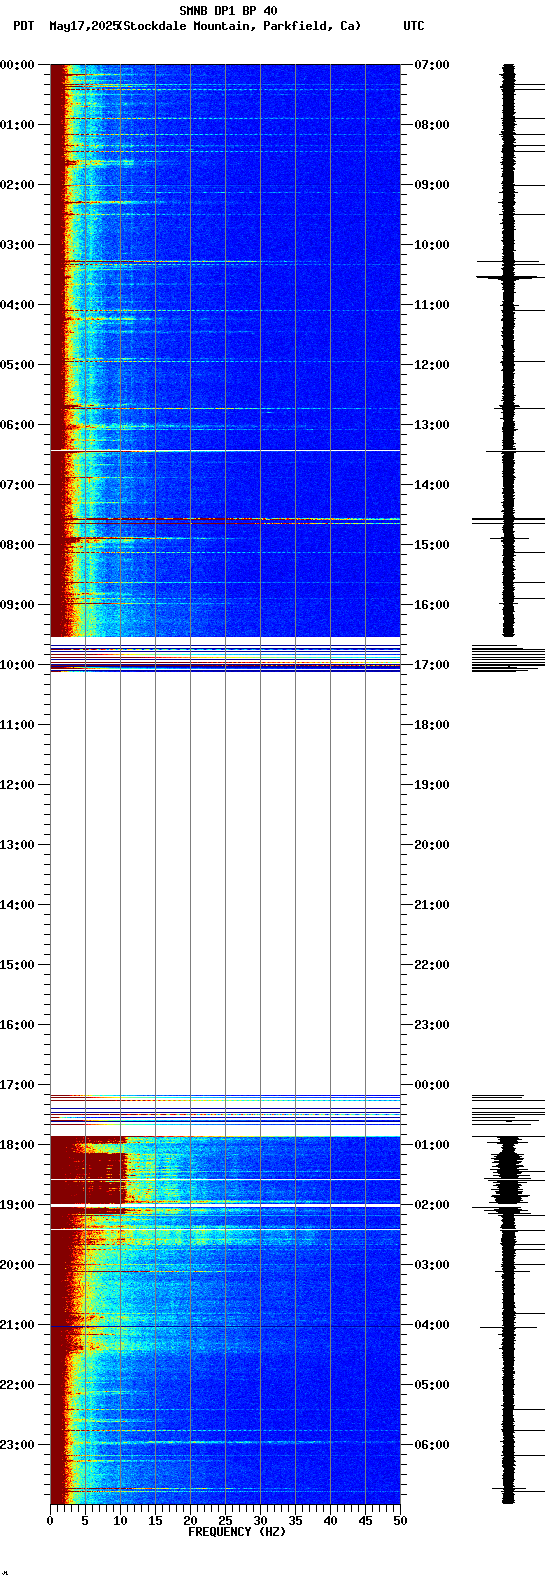
Task: Click the "17:00" UTC time label
Action: (432, 665)
